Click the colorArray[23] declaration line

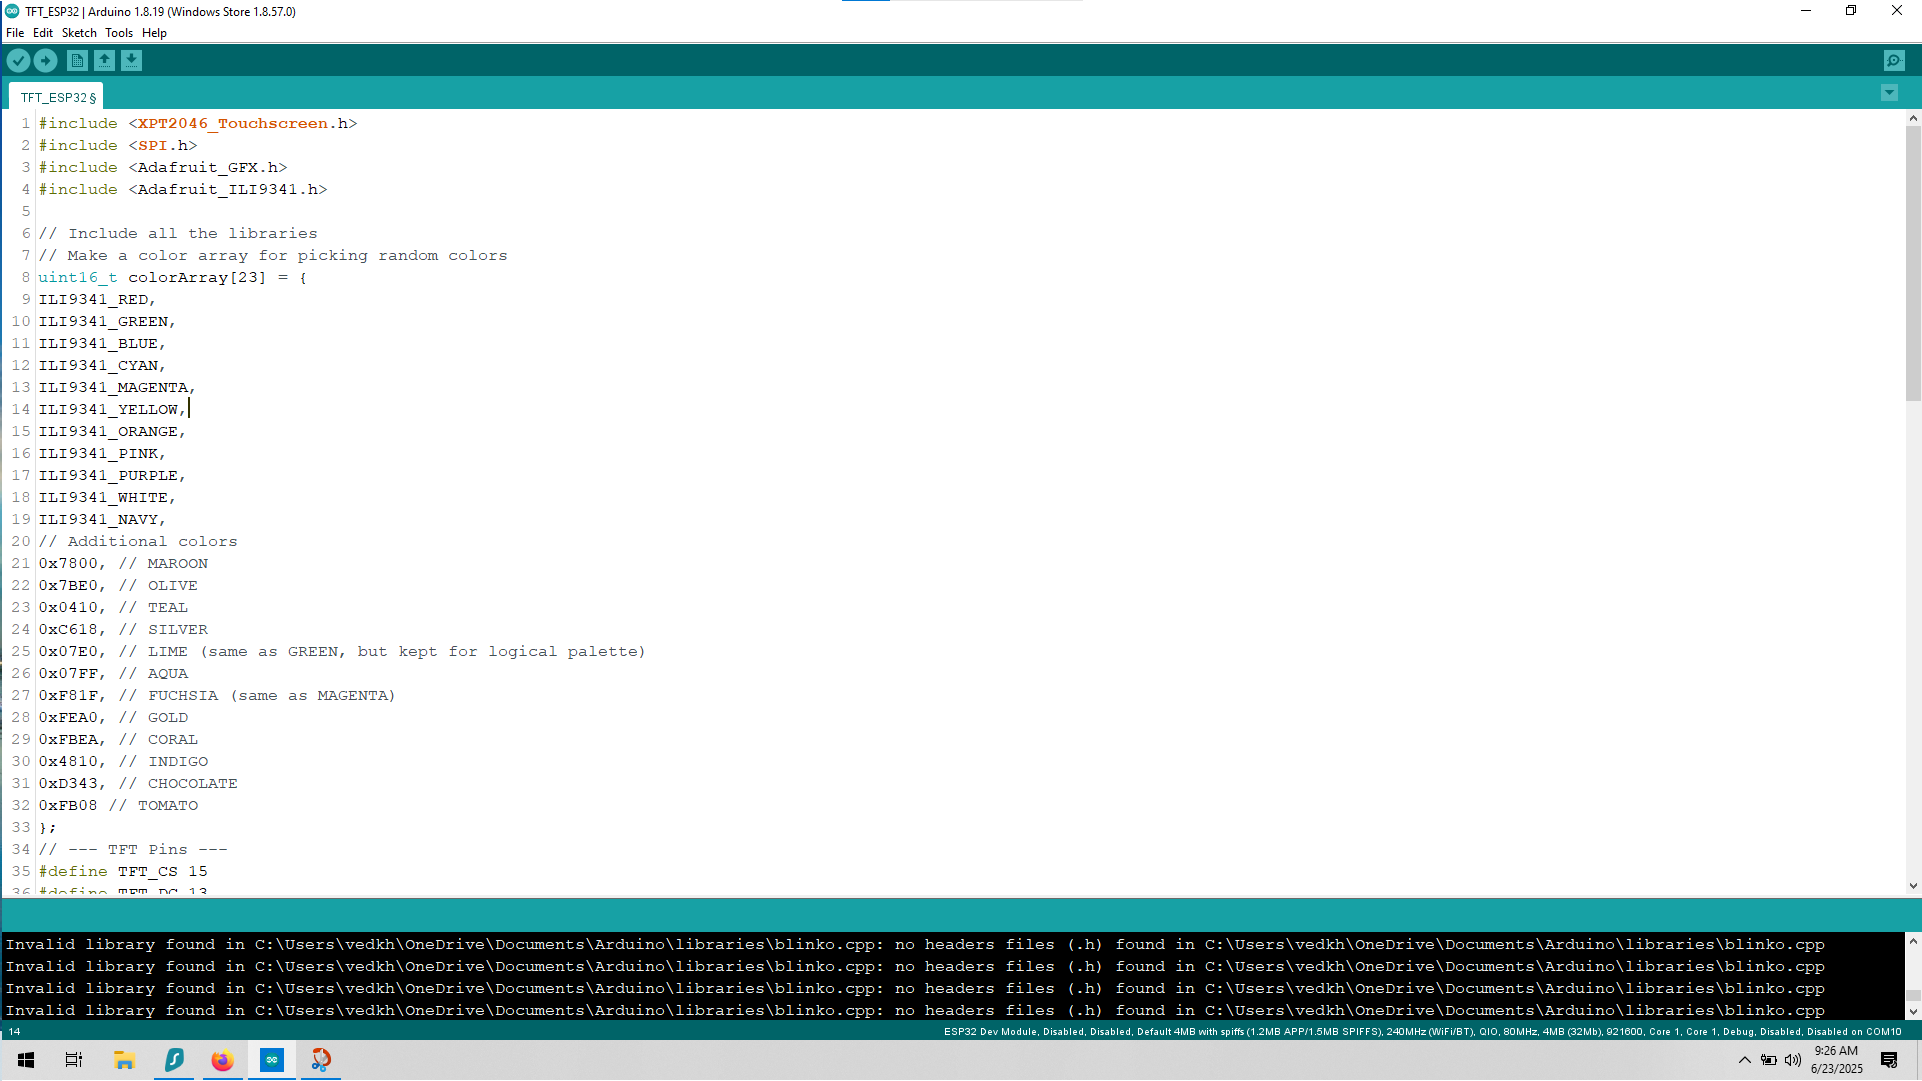coord(173,278)
